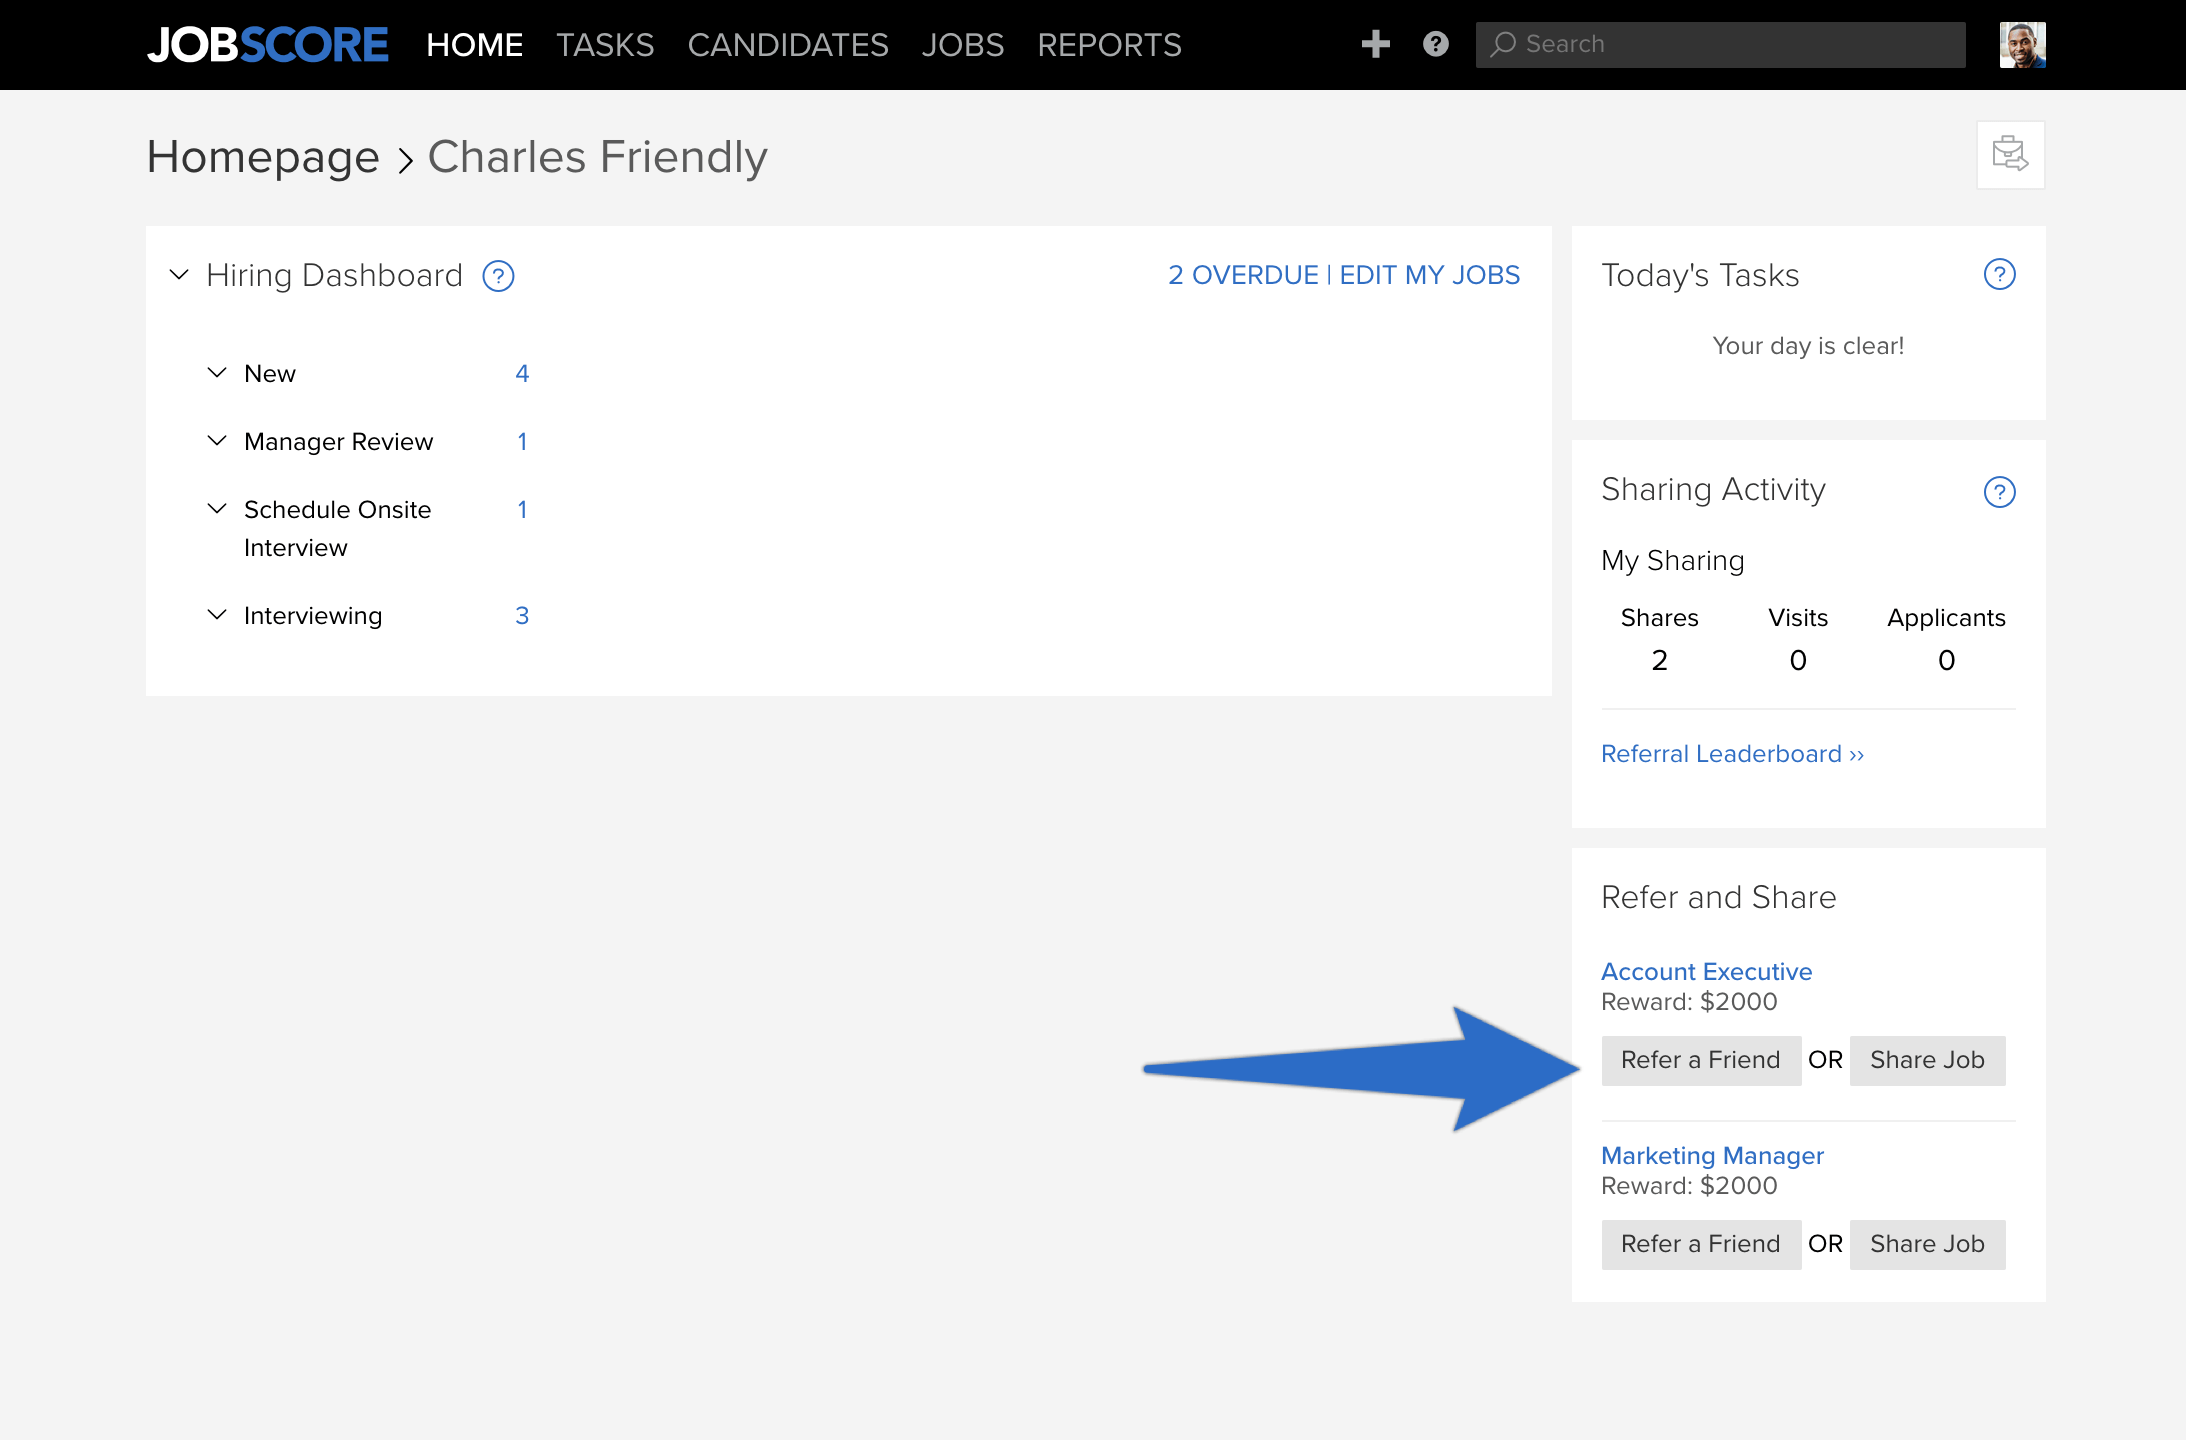This screenshot has height=1440, width=2186.
Task: Expand Schedule Onsite Interview stage
Action: click(217, 509)
